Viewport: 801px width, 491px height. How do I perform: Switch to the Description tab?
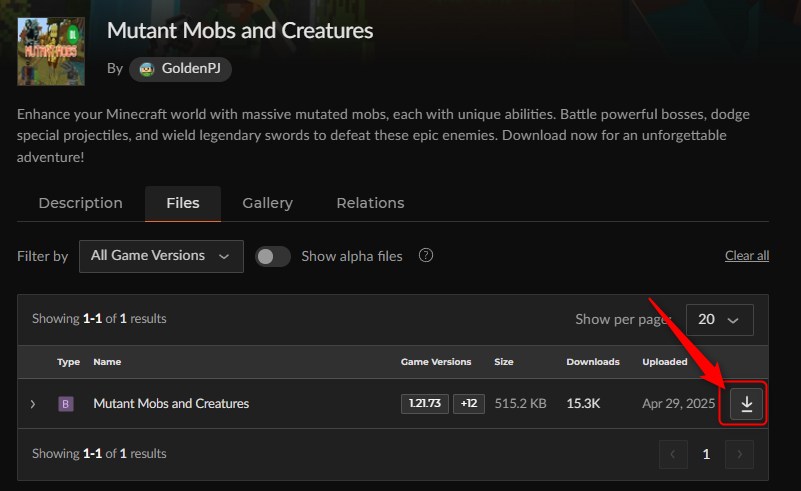point(81,203)
